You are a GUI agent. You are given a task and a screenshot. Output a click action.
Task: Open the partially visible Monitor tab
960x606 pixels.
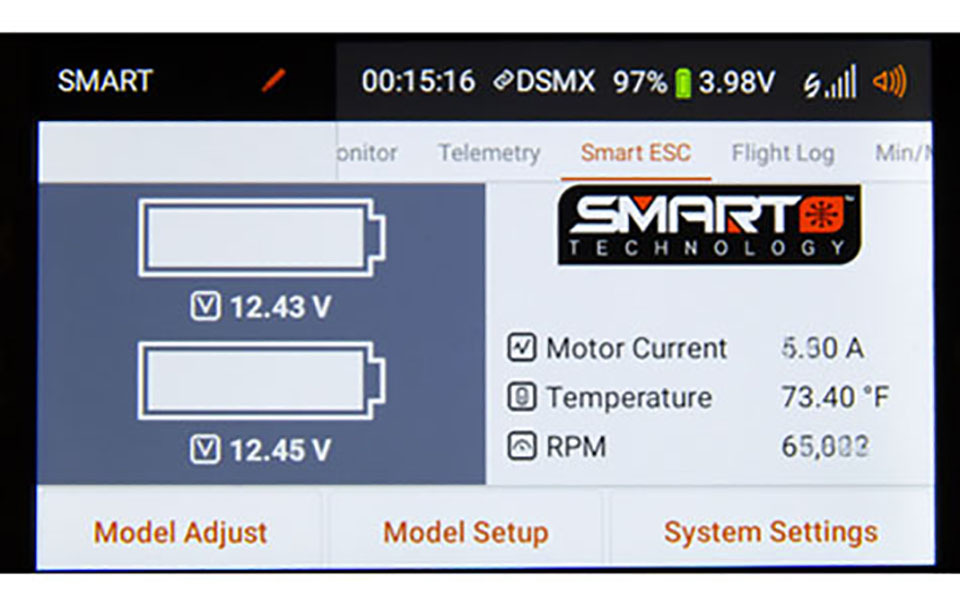click(367, 152)
